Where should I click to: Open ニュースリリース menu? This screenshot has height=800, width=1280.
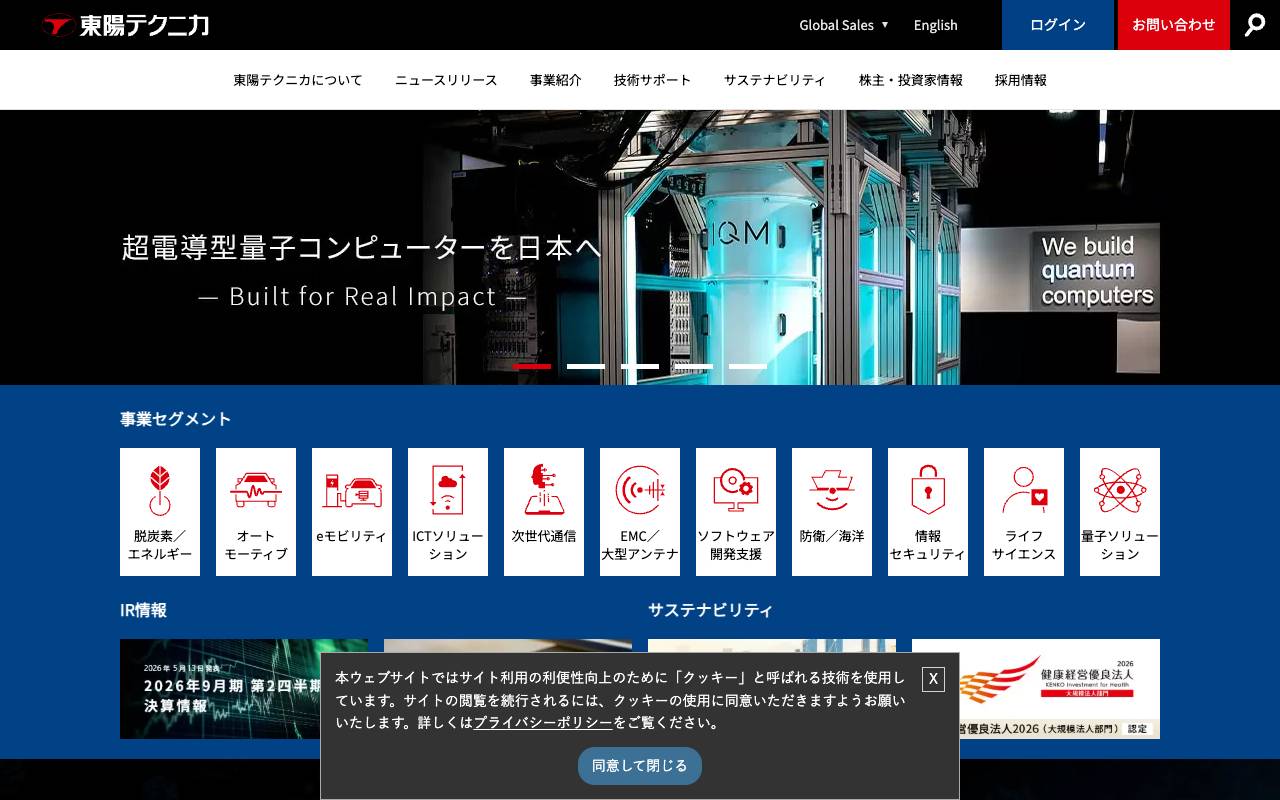click(446, 80)
